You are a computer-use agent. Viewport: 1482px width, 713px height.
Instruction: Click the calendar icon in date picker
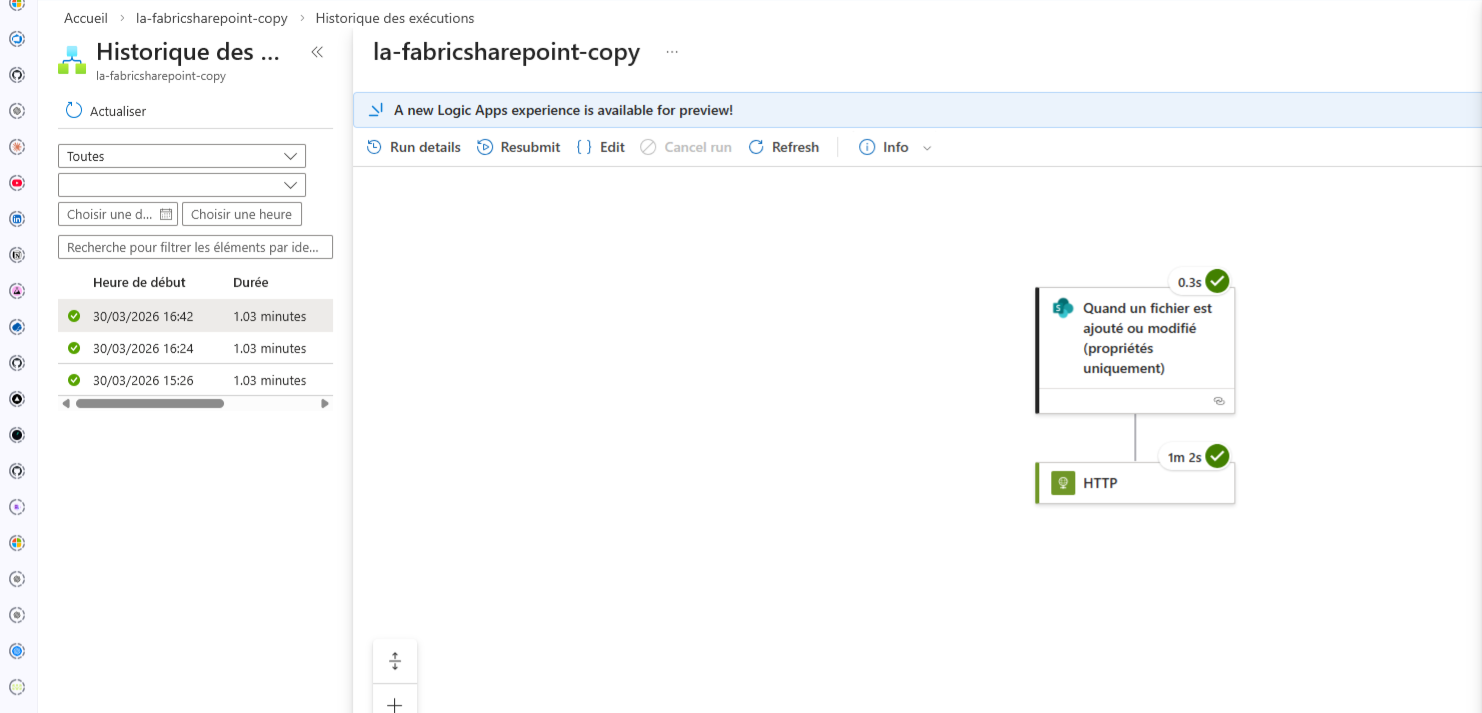[167, 214]
